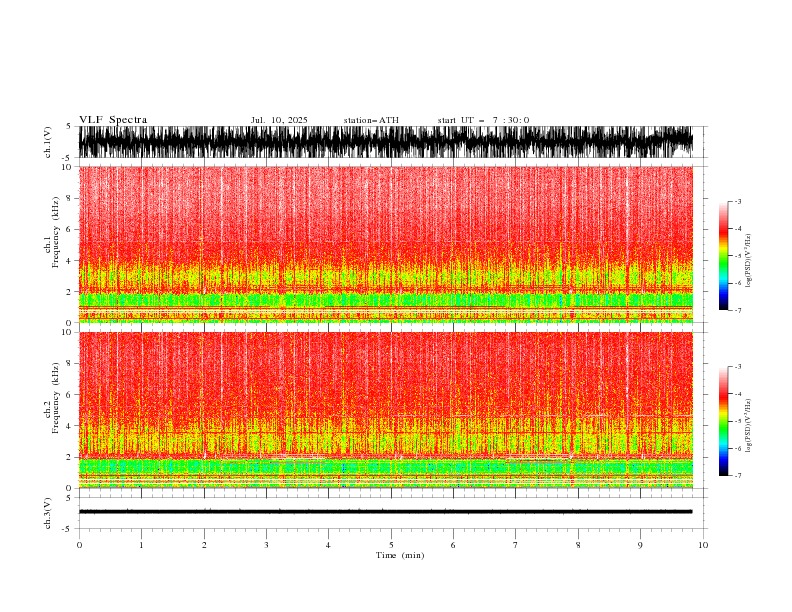Click the date 'Jul. 10, 2025'

279,120
